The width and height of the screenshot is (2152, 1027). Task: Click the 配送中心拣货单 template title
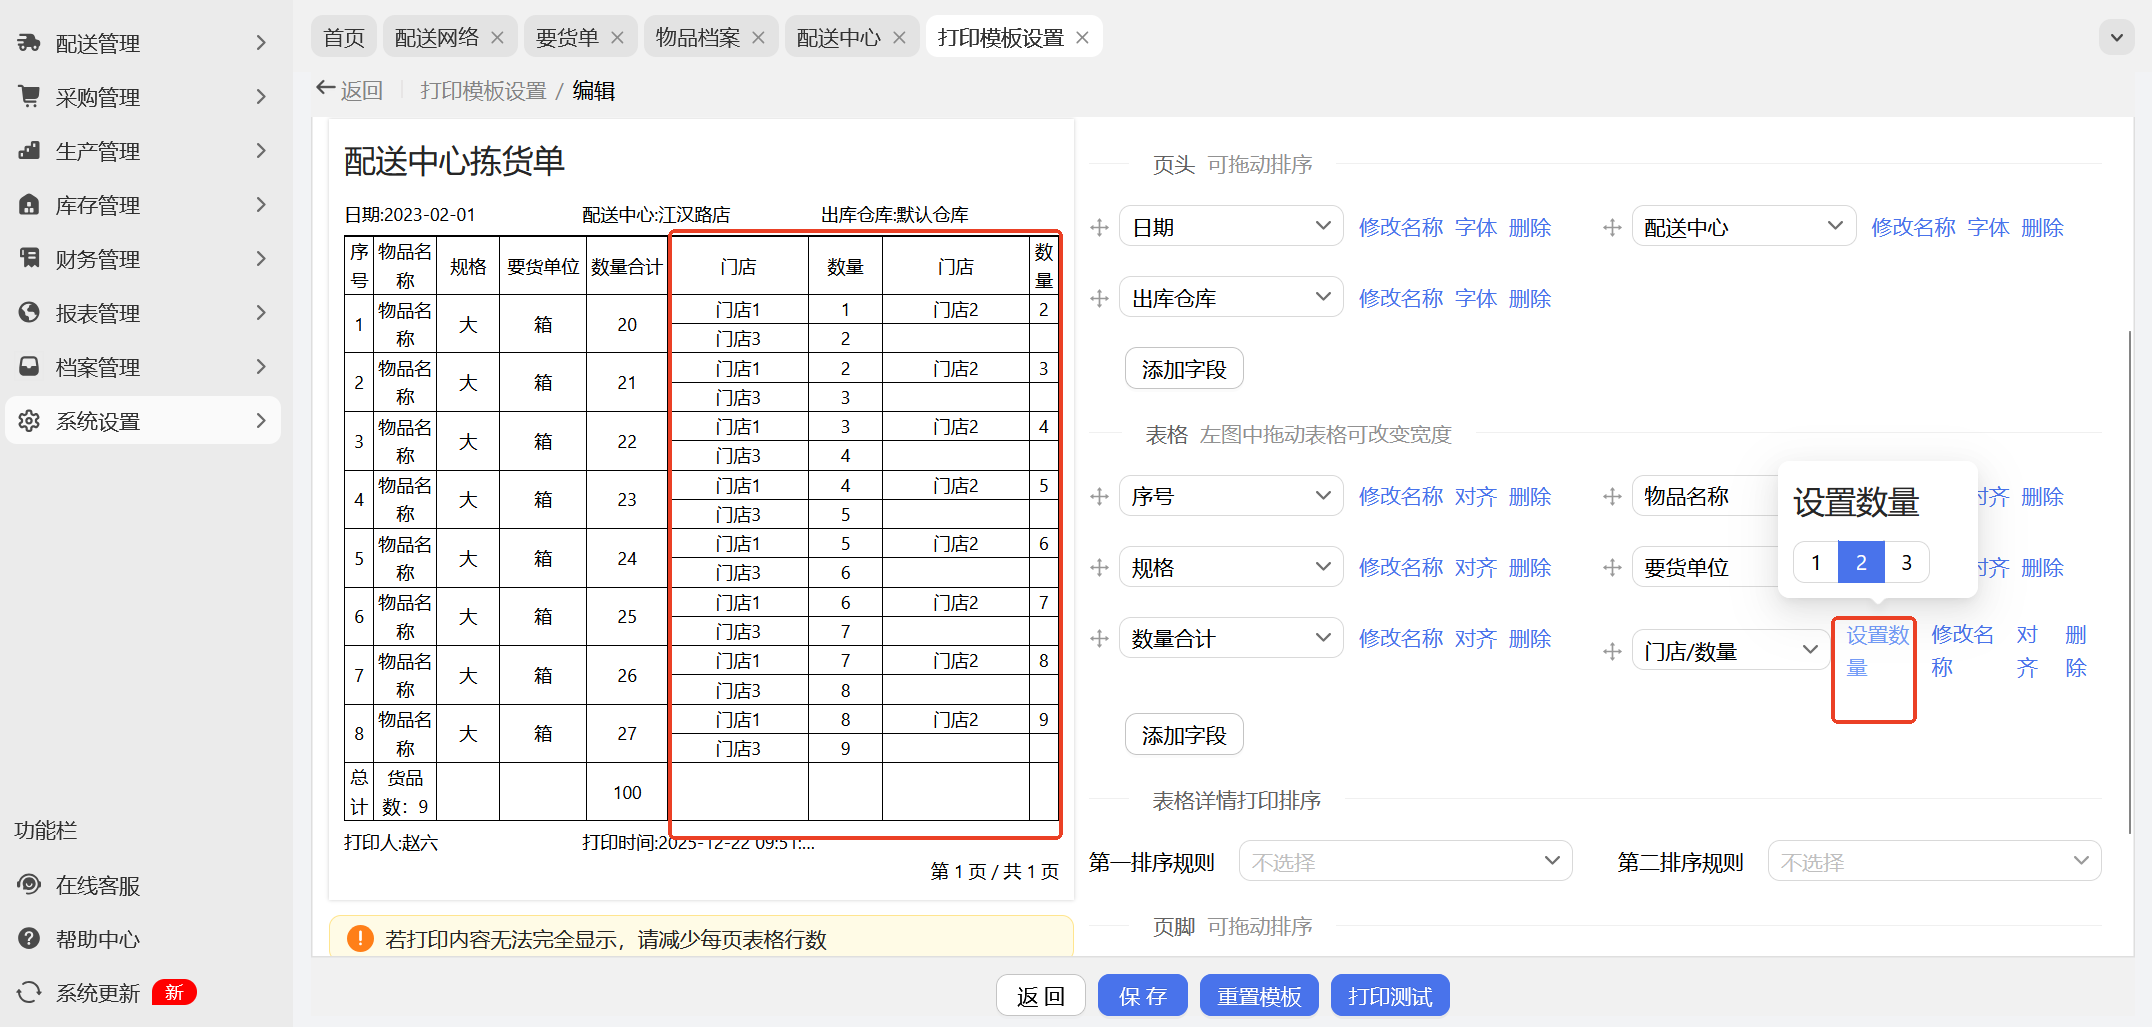(455, 161)
